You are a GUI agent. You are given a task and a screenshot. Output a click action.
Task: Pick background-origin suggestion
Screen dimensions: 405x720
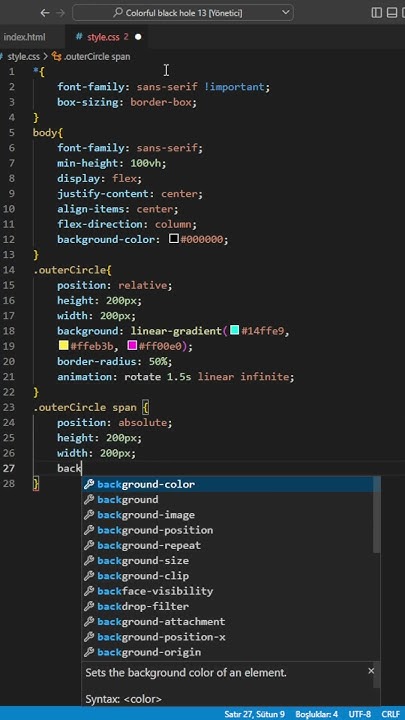pos(228,652)
